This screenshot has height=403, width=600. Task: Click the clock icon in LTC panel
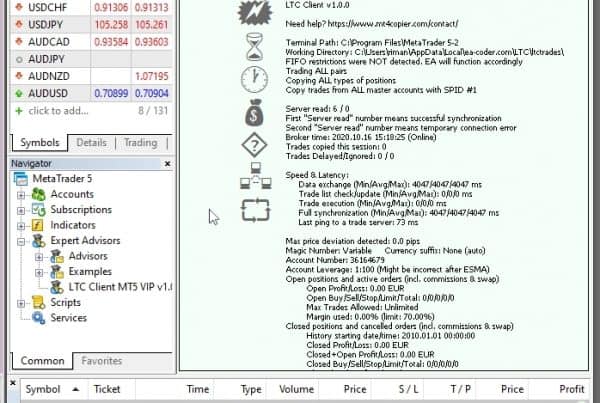click(x=254, y=79)
